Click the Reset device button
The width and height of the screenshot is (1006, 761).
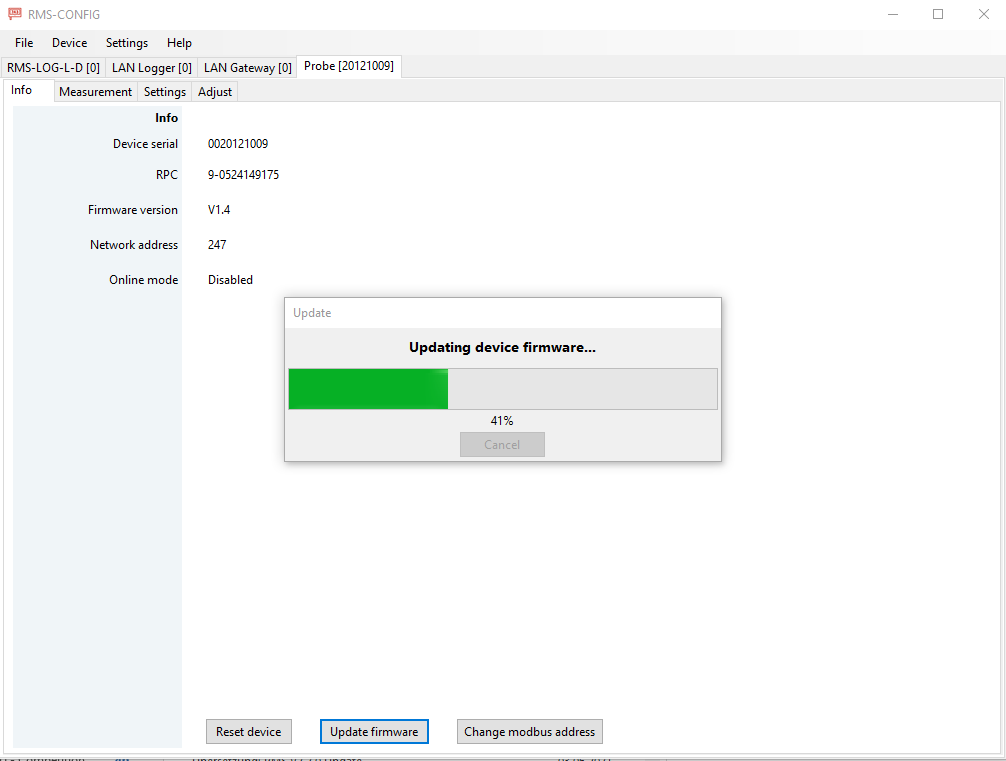click(249, 731)
